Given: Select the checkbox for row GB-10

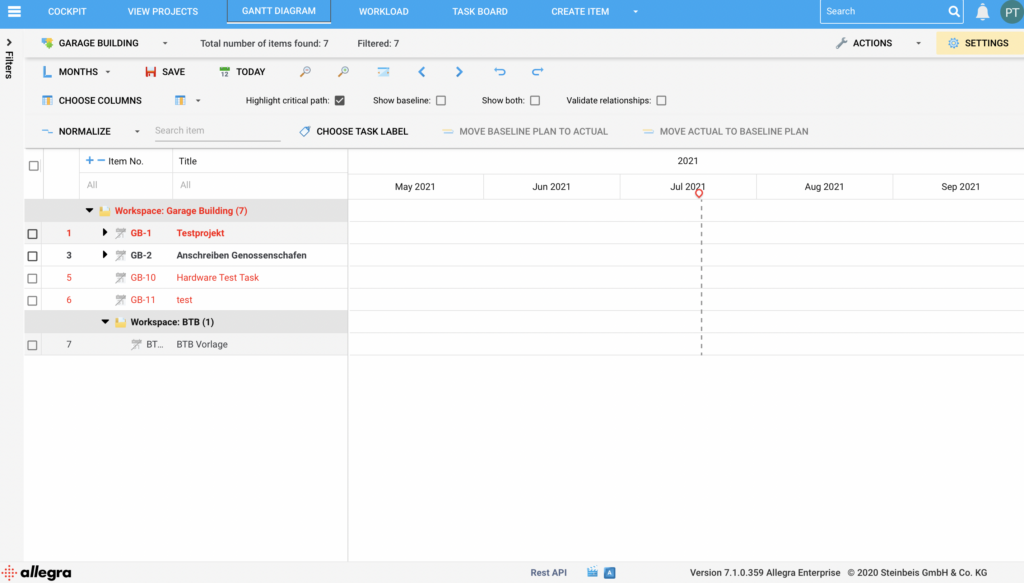Looking at the screenshot, I should coord(33,278).
